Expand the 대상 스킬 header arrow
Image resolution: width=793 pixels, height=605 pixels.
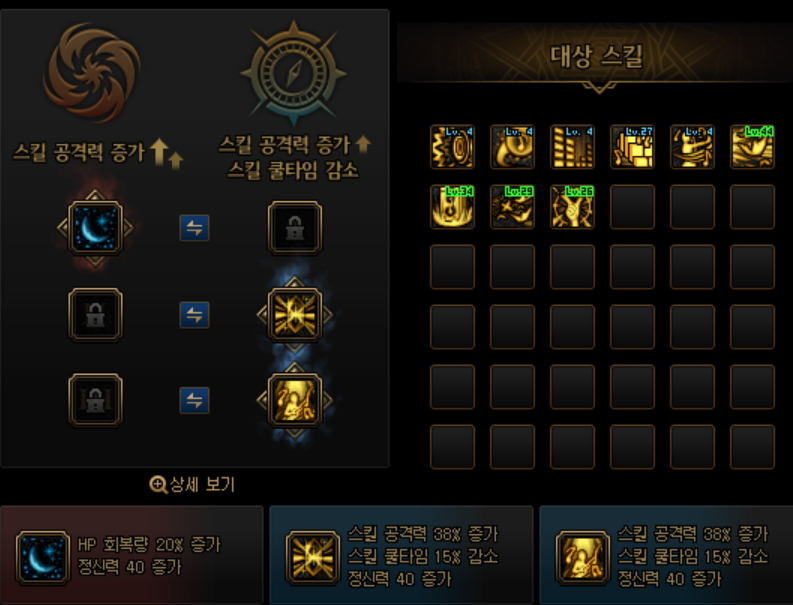pyautogui.click(x=599, y=88)
